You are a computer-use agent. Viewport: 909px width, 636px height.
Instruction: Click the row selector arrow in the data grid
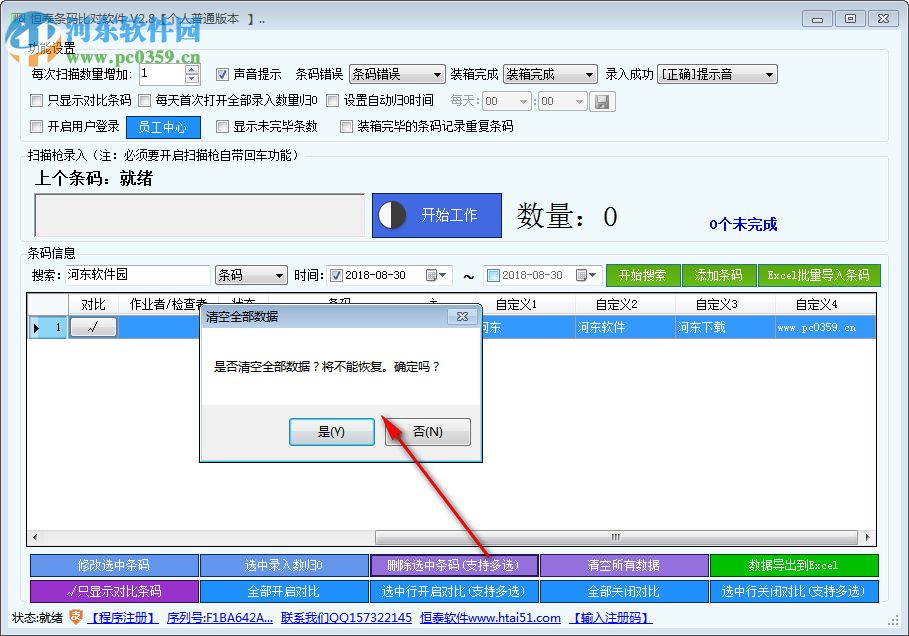(36, 327)
